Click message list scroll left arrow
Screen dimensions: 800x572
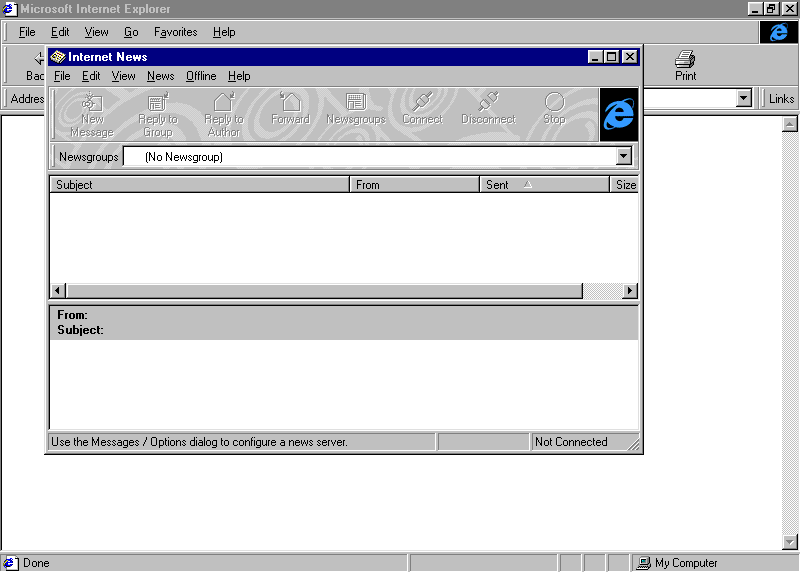58,290
